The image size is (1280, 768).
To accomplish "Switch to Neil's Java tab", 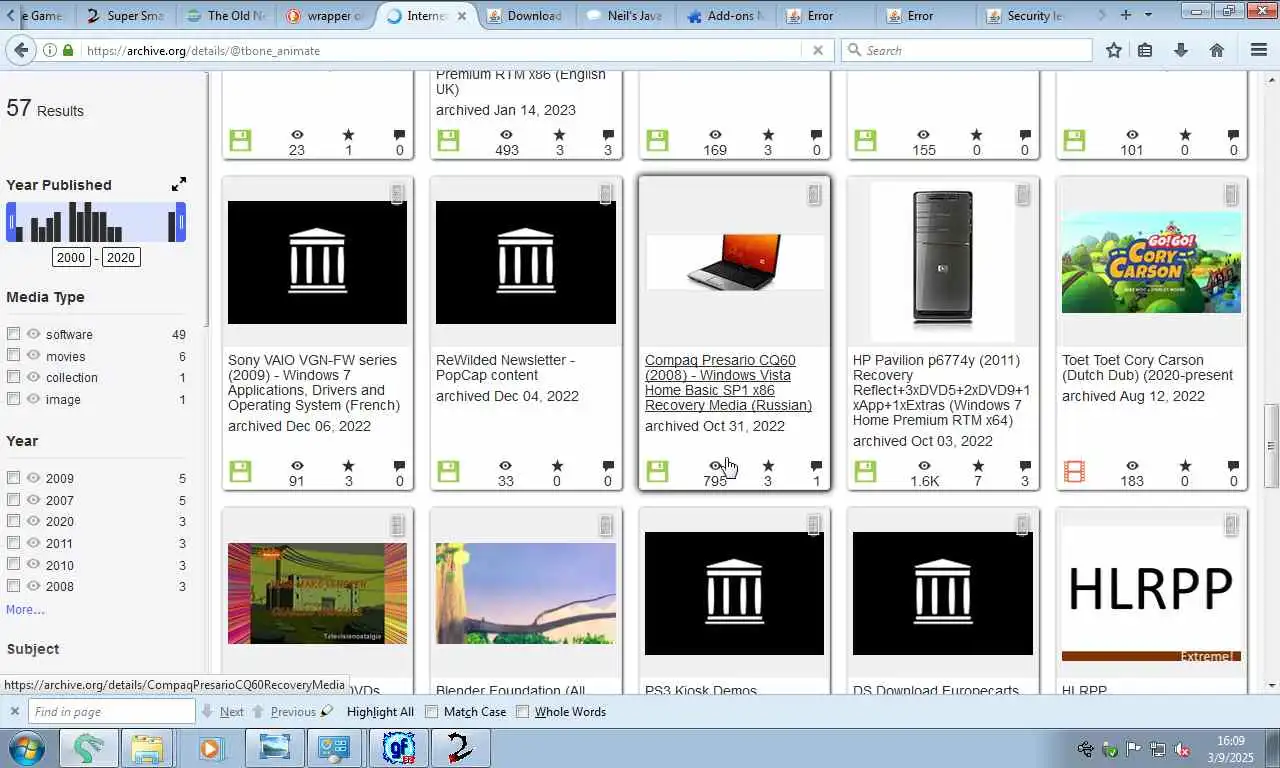I will [626, 15].
